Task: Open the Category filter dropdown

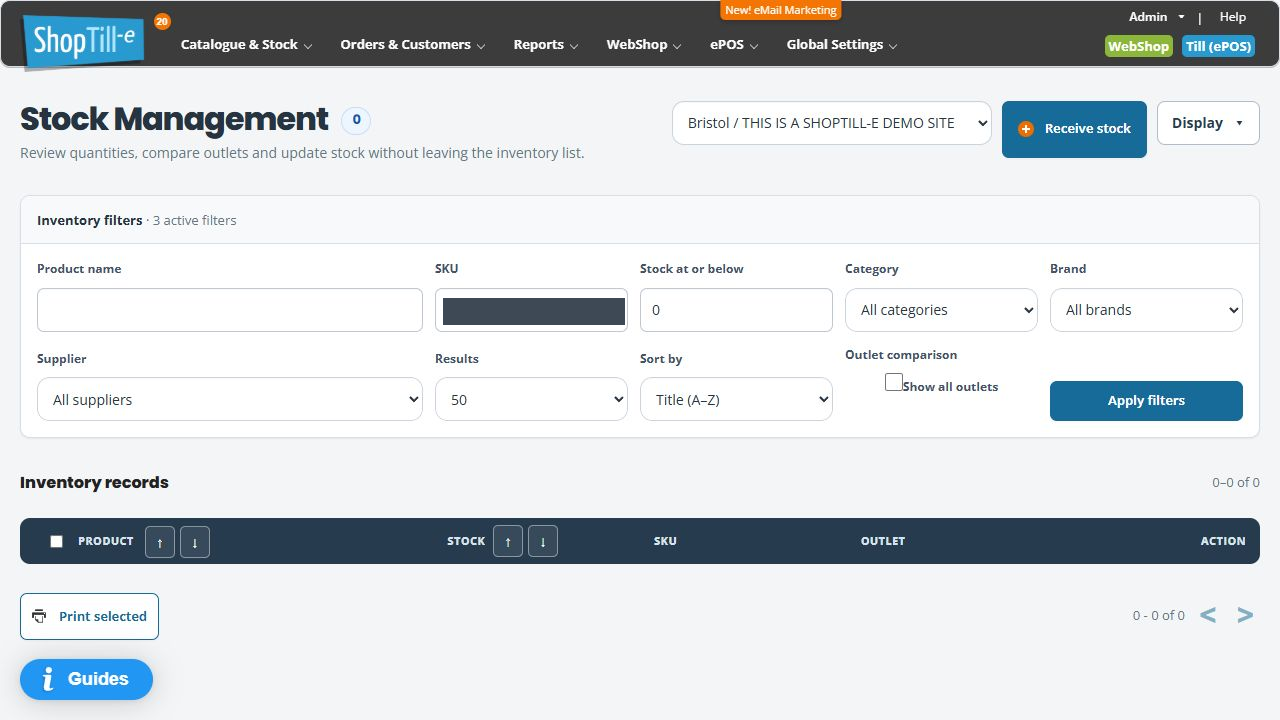Action: click(x=941, y=310)
